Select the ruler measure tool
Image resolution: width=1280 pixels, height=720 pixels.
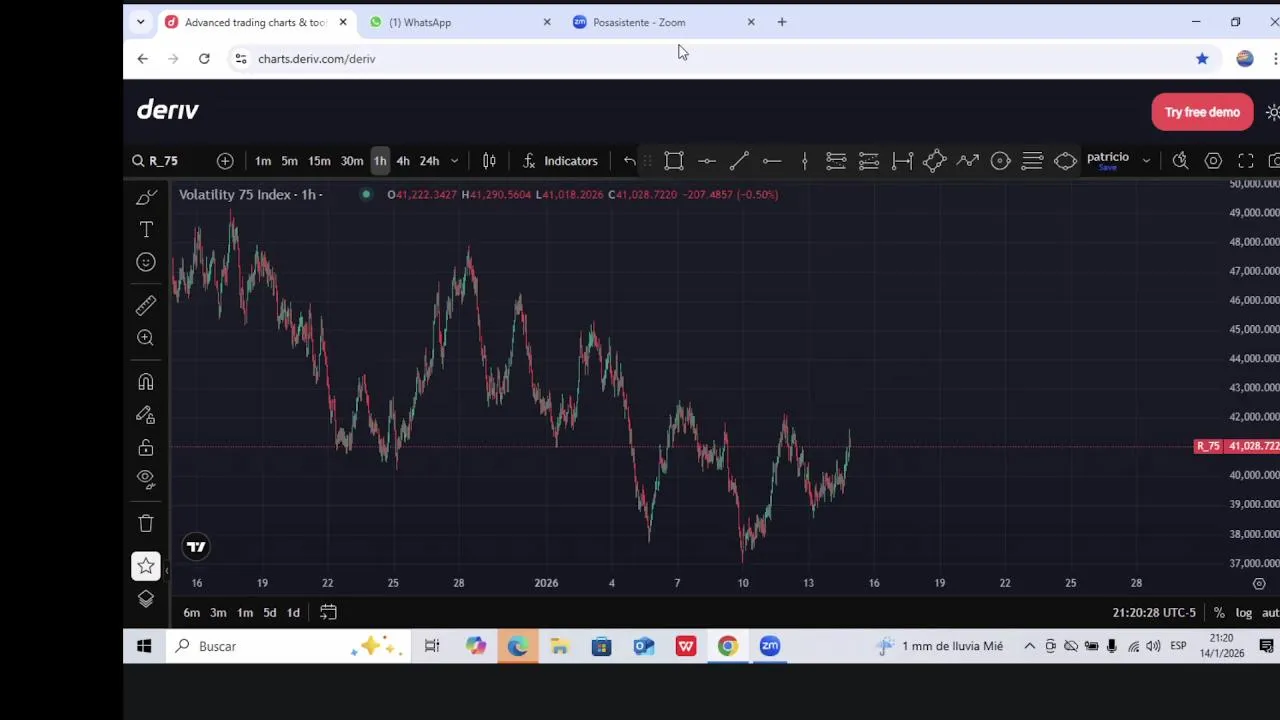pos(146,305)
